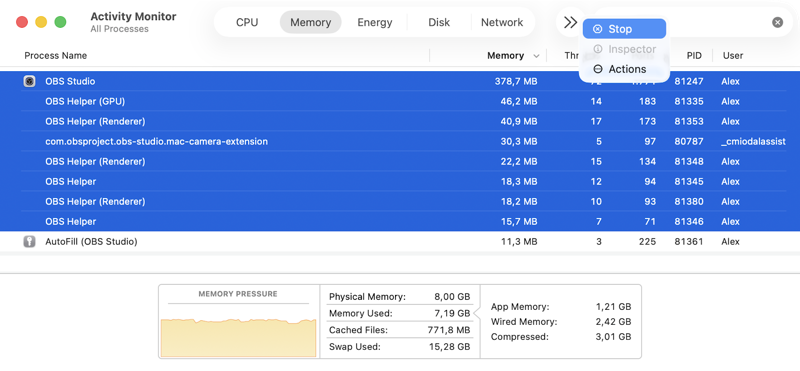Select the AutoFill (OBS Studio) row
The image size is (800, 371).
pyautogui.click(x=400, y=241)
